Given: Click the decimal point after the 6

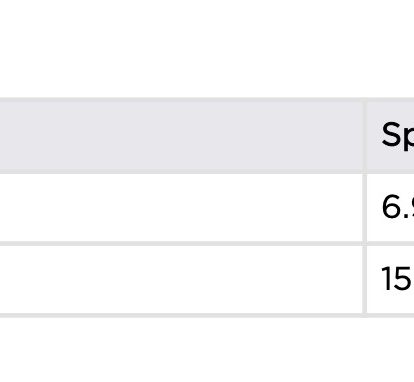Looking at the screenshot, I should click(x=405, y=216).
